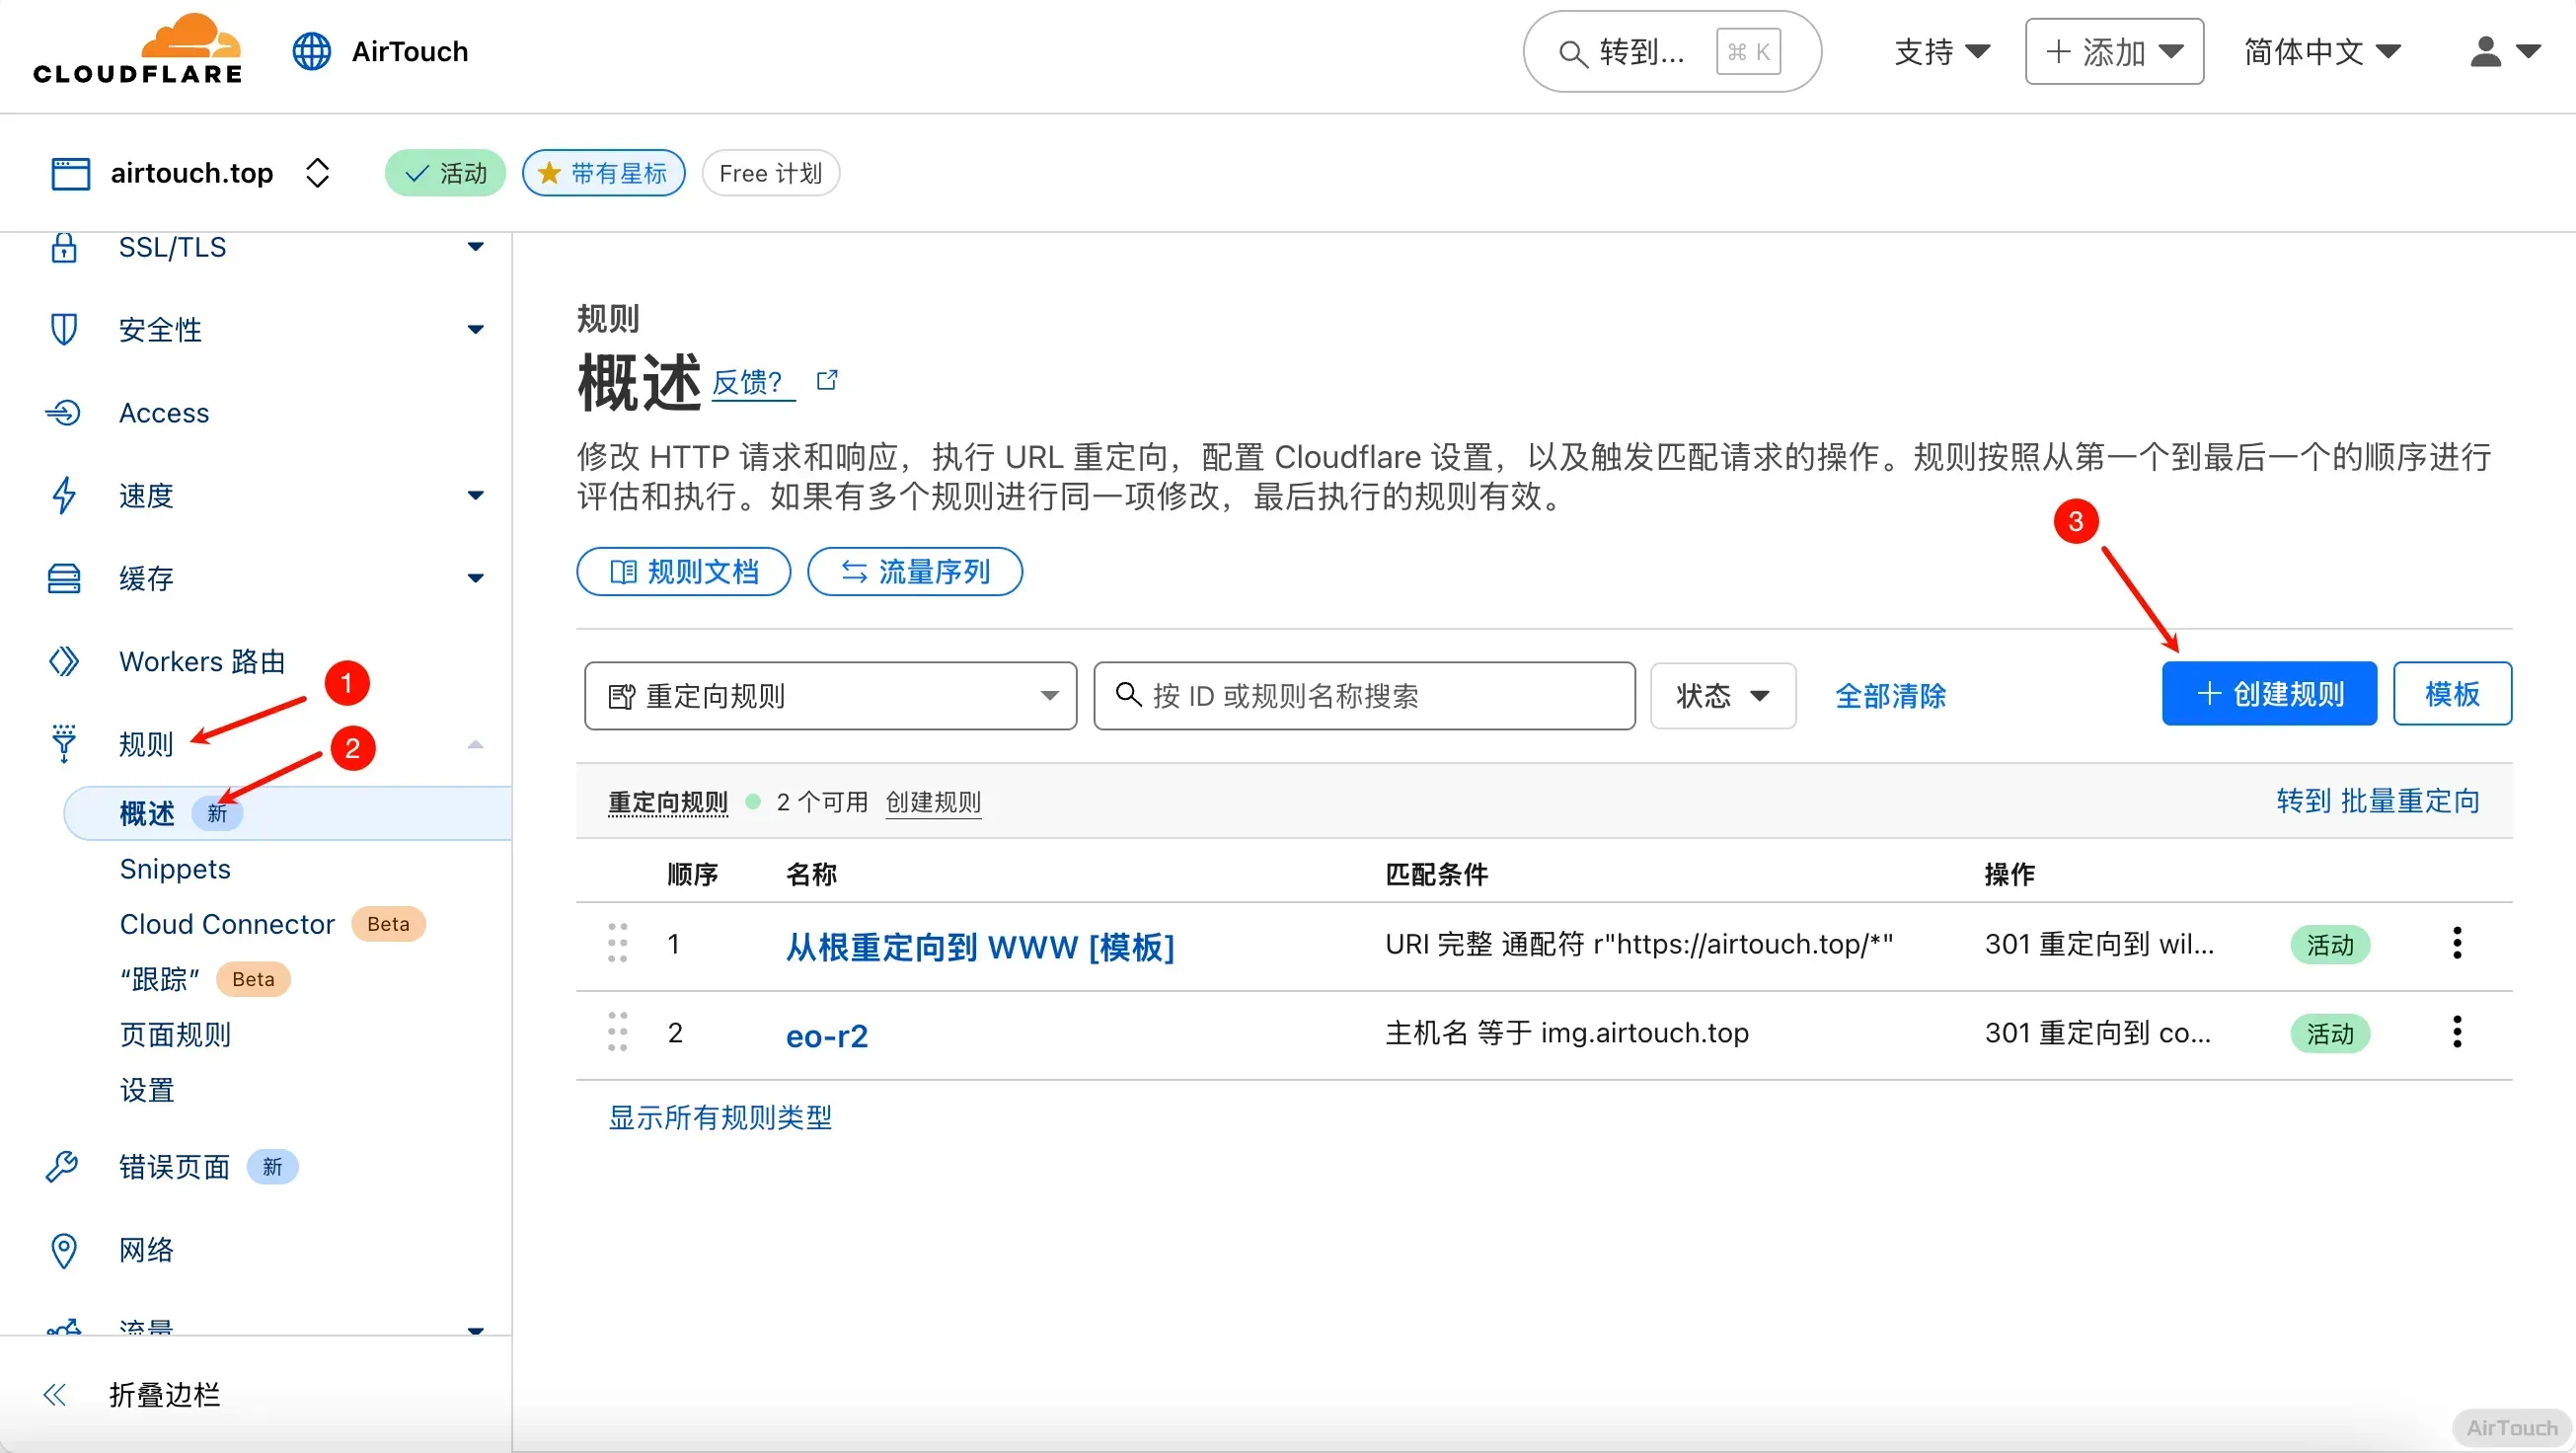Open the 简体中文 language dropdown
This screenshot has height=1453, width=2576.
pos(2320,51)
